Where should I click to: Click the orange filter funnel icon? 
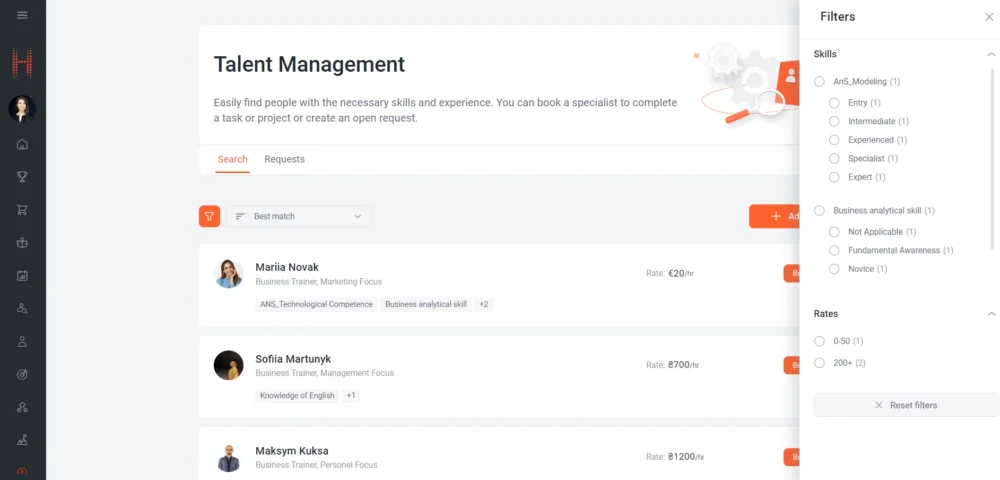coord(209,216)
